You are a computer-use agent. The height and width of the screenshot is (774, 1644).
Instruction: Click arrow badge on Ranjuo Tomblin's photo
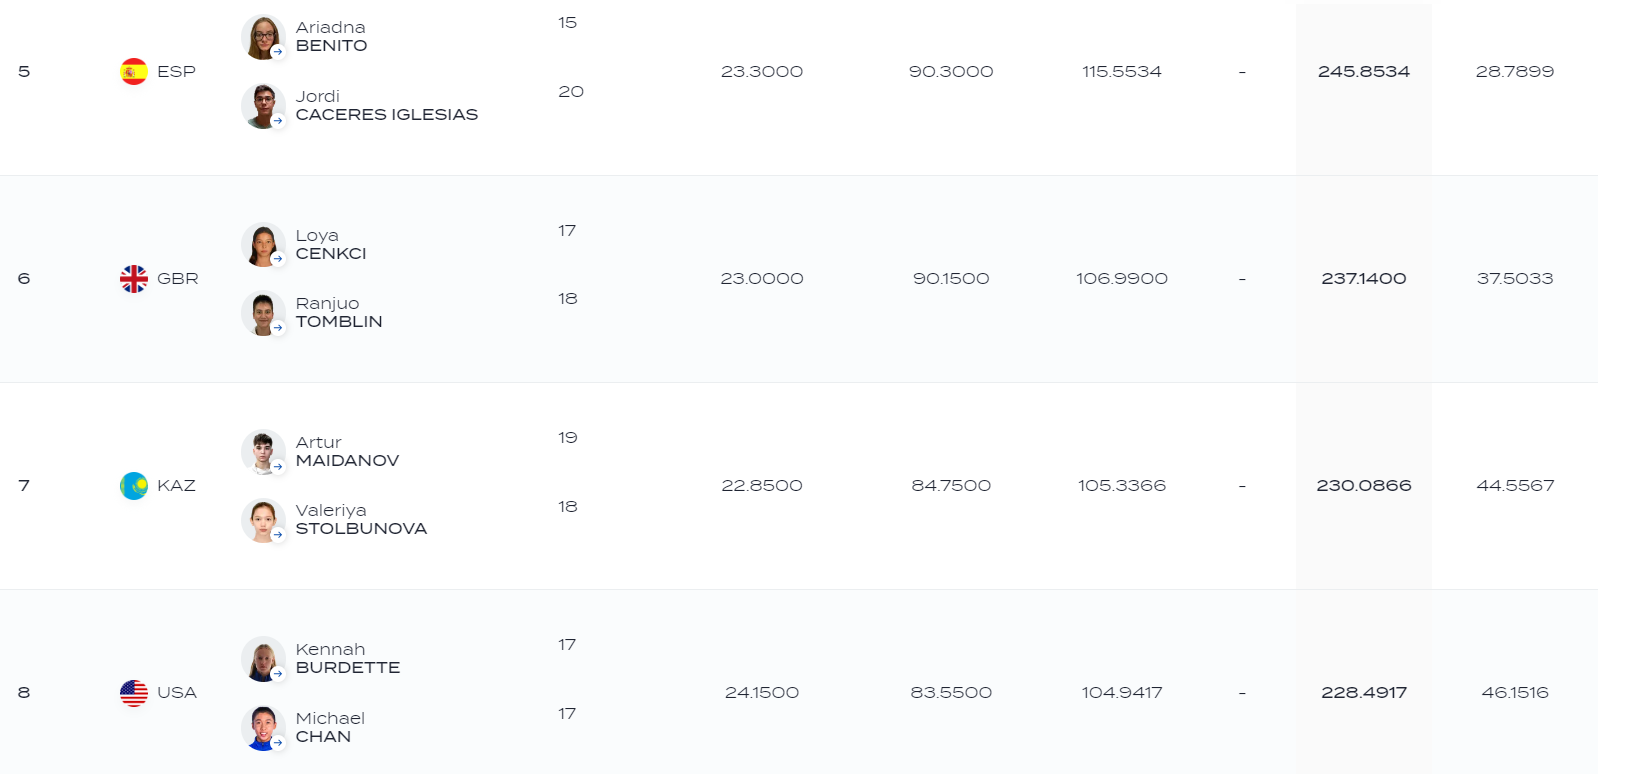pos(278,327)
